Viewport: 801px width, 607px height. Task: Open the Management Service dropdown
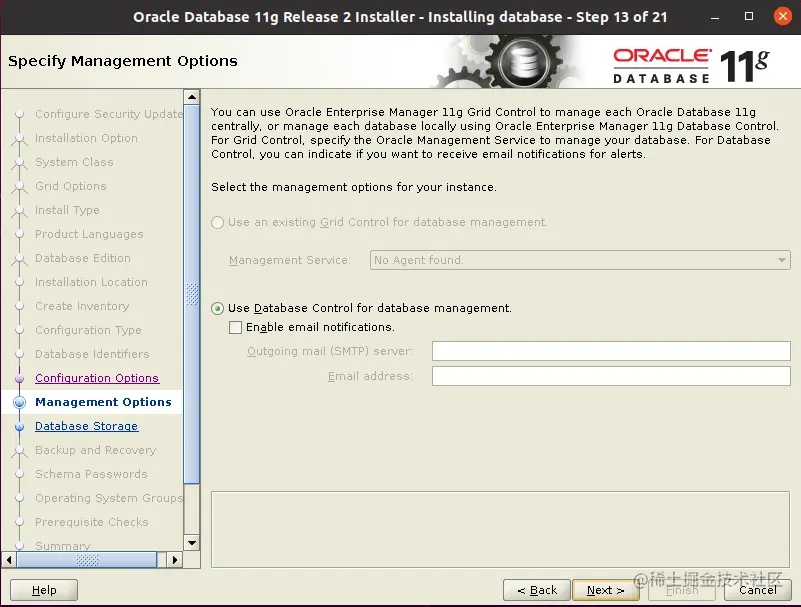click(x=580, y=260)
